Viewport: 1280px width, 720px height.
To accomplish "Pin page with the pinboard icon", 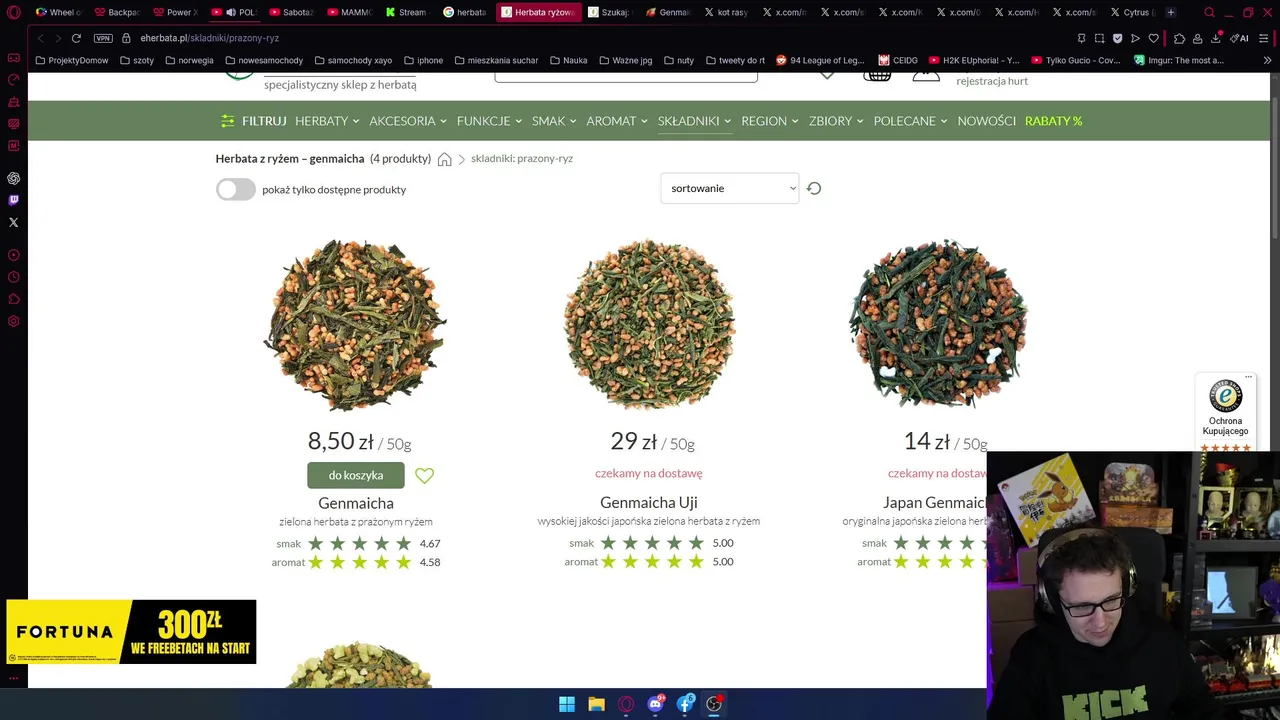I will point(1081,38).
